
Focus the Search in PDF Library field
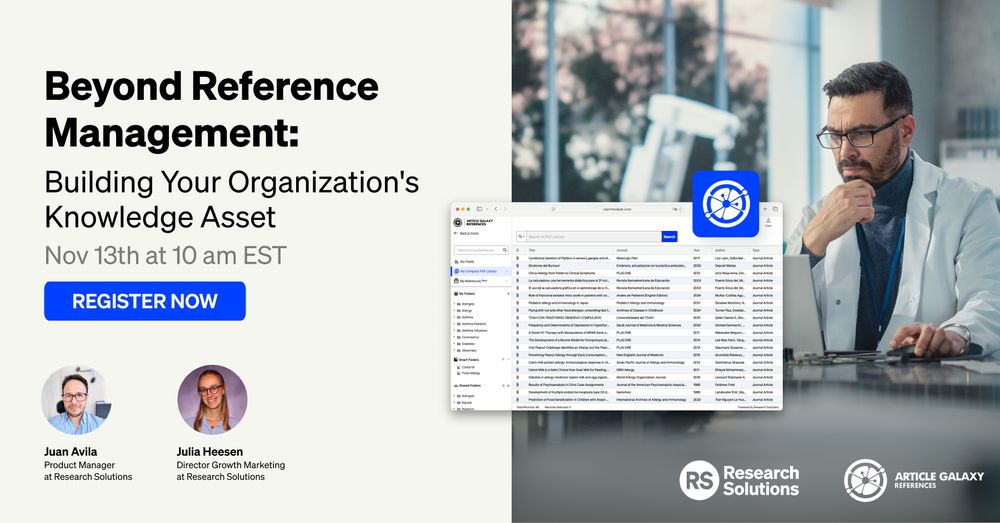point(594,237)
